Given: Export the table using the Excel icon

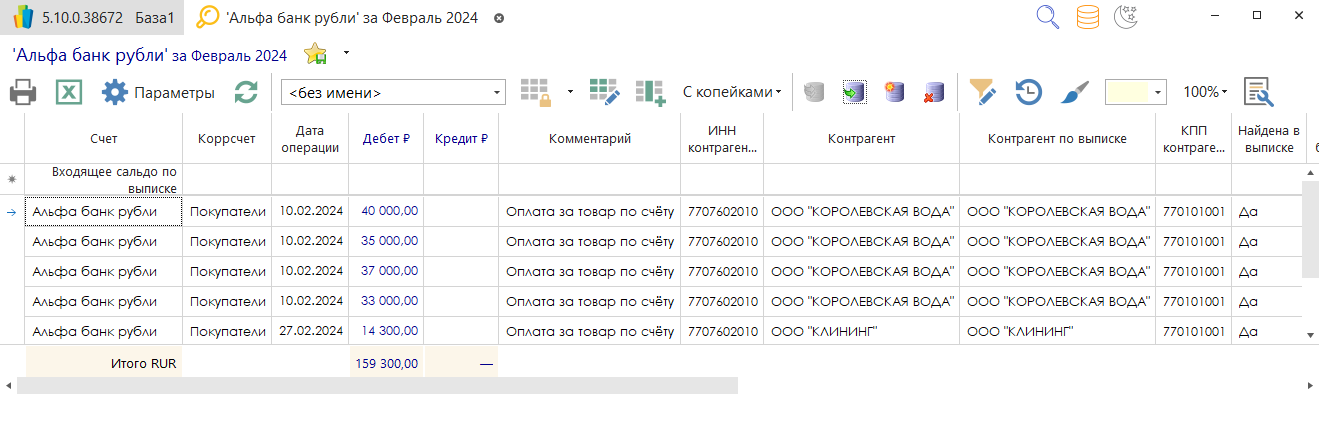Looking at the screenshot, I should [x=67, y=93].
